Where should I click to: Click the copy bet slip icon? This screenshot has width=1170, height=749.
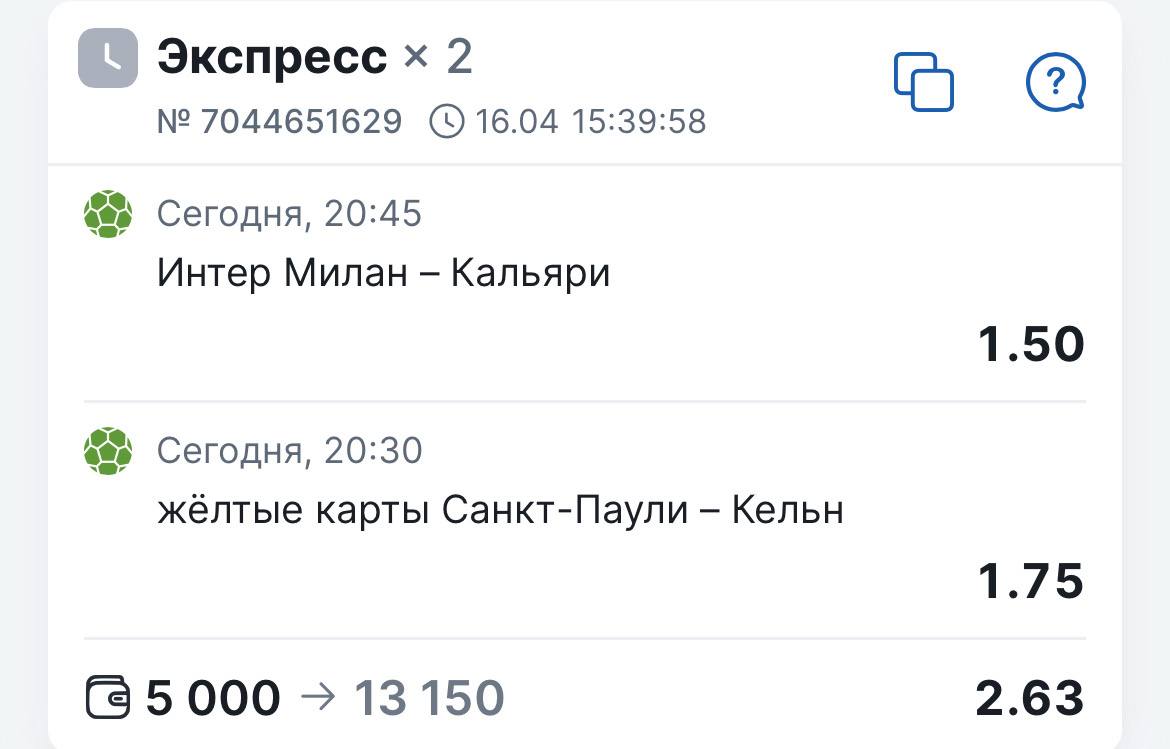[x=923, y=81]
